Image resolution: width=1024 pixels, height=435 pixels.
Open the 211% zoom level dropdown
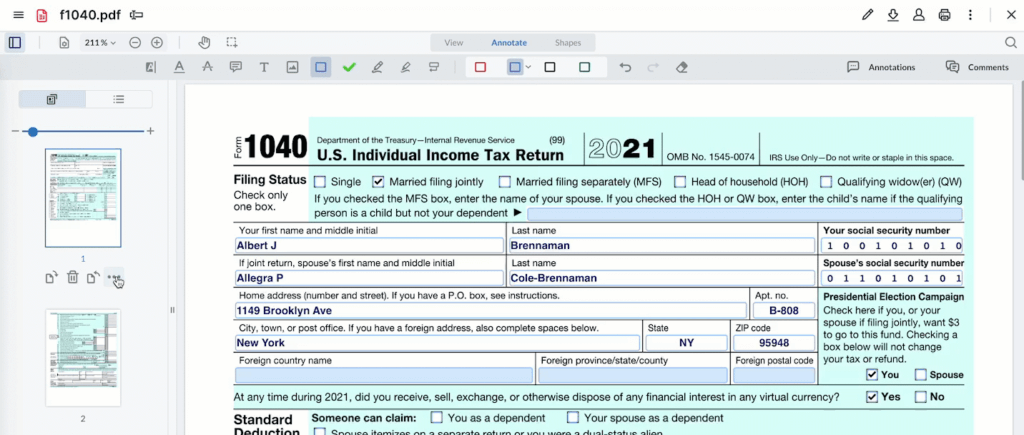point(101,42)
